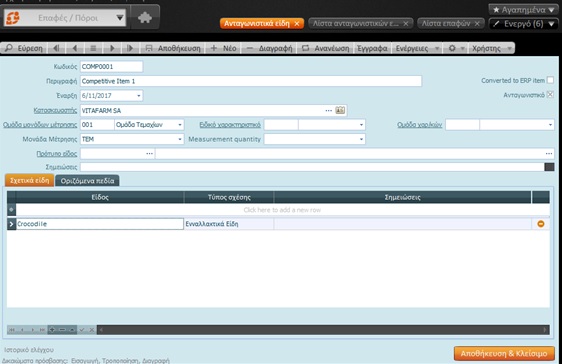
Task: Go to previous record in top toolbar
Action: point(75,48)
